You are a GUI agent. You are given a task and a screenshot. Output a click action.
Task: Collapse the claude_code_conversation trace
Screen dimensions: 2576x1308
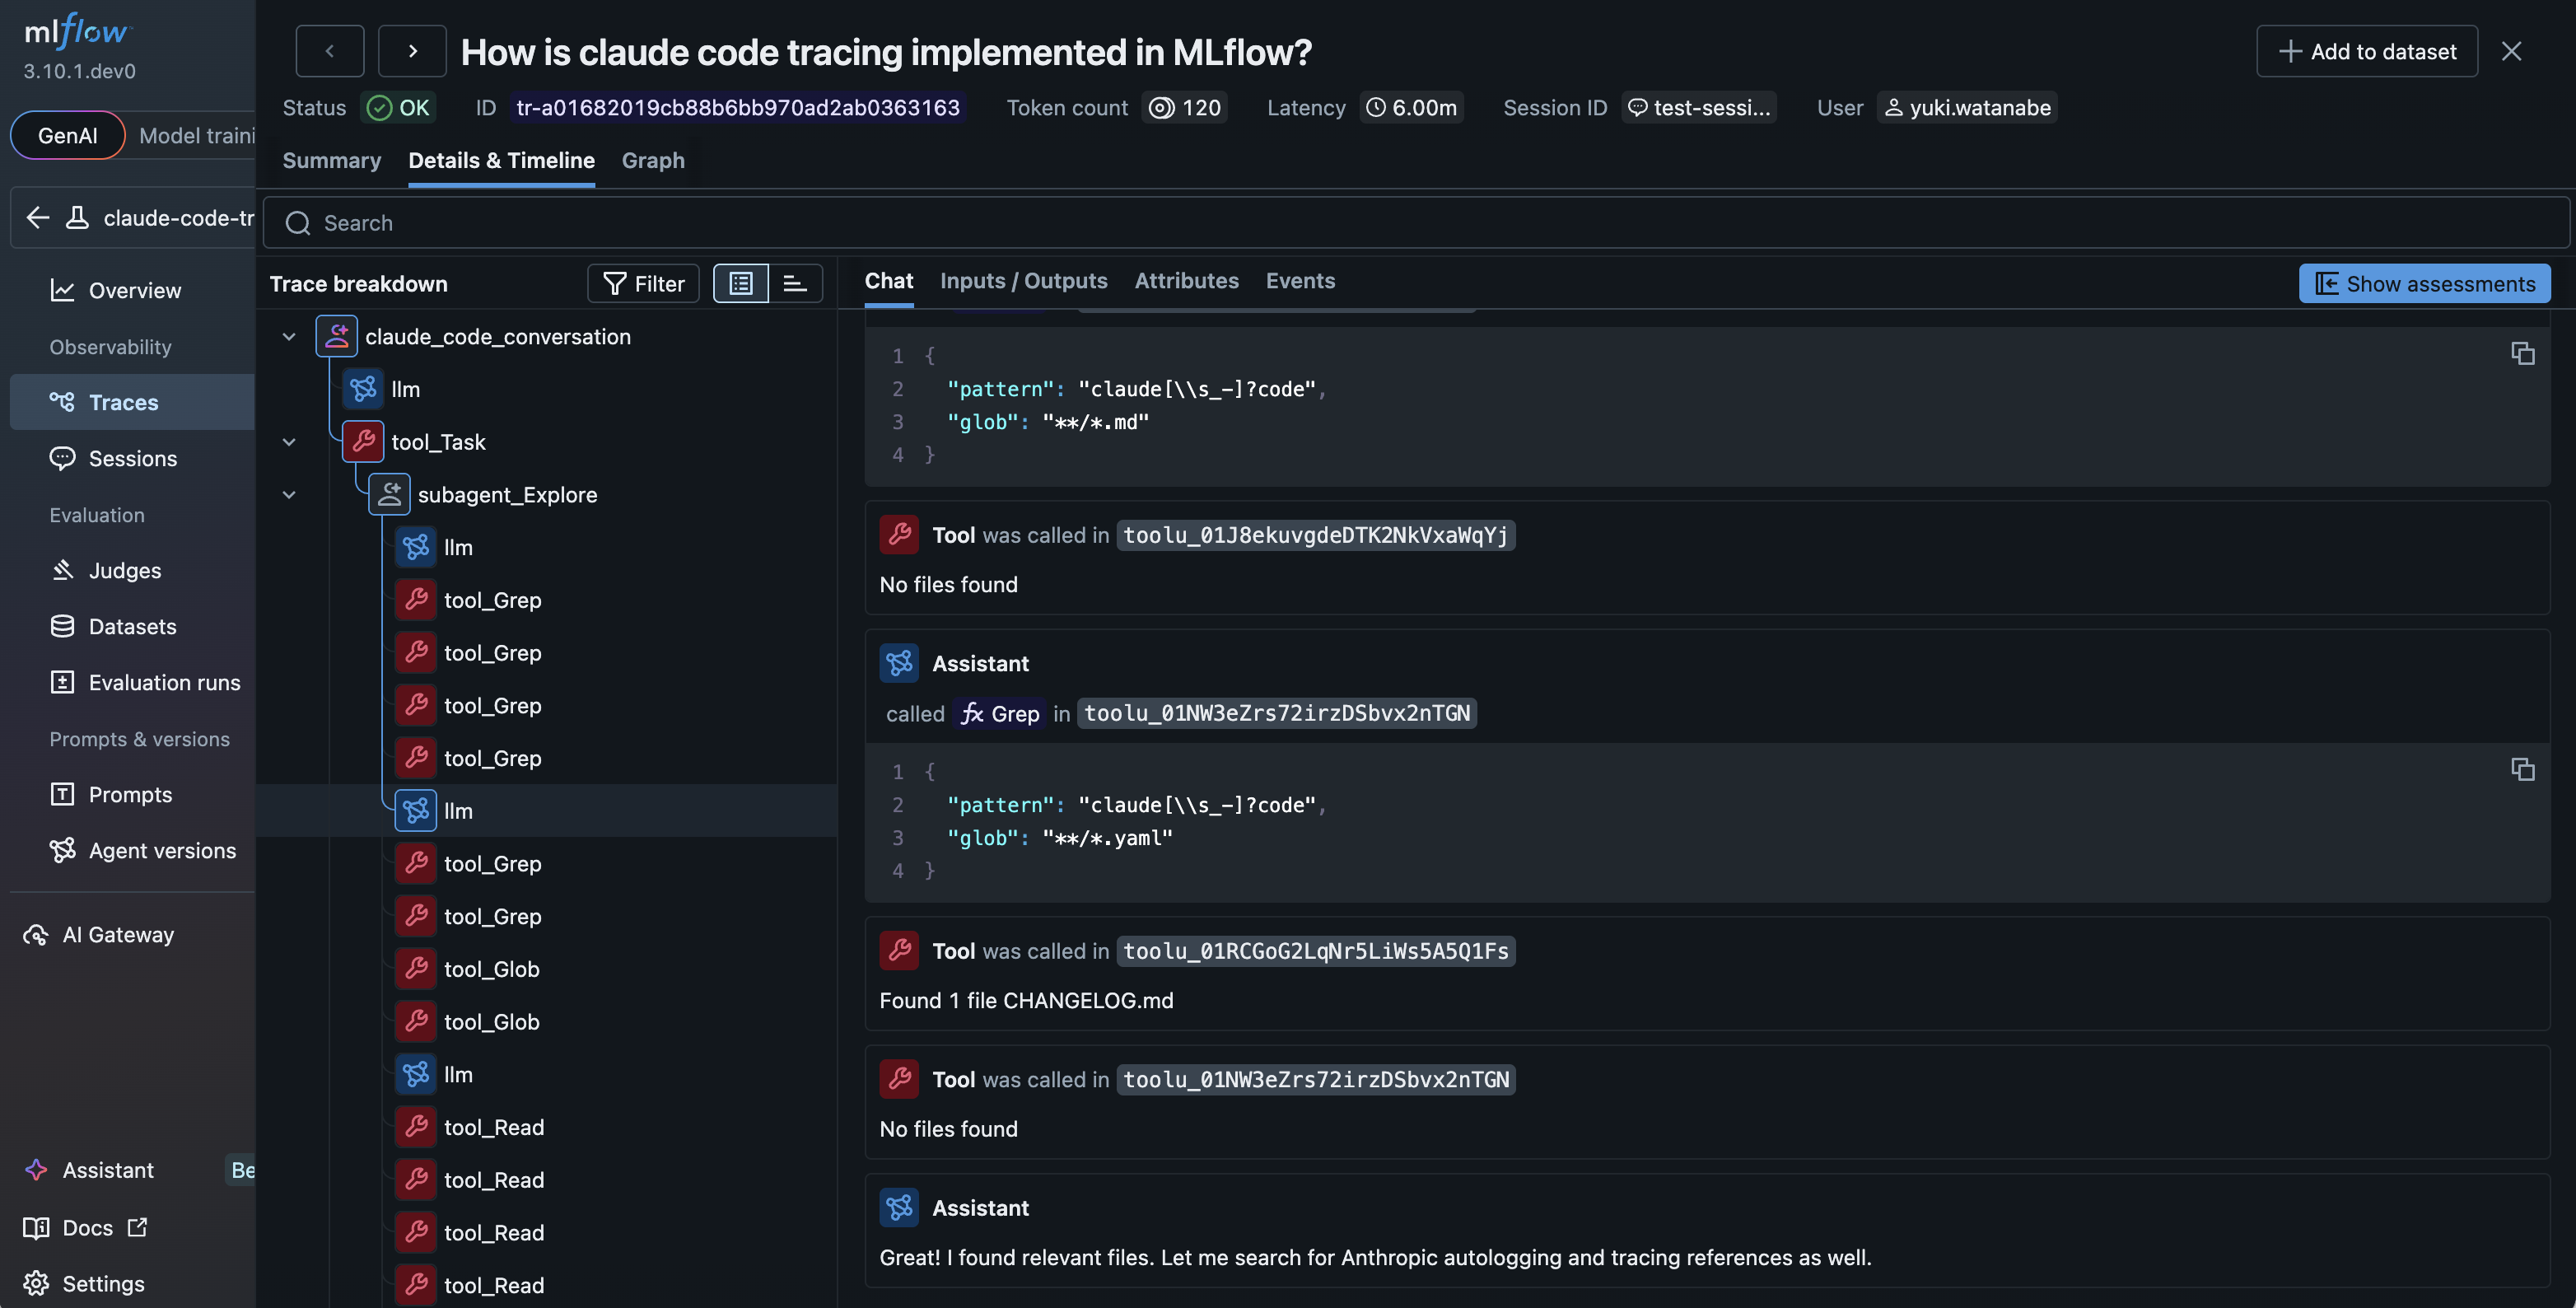click(x=289, y=336)
